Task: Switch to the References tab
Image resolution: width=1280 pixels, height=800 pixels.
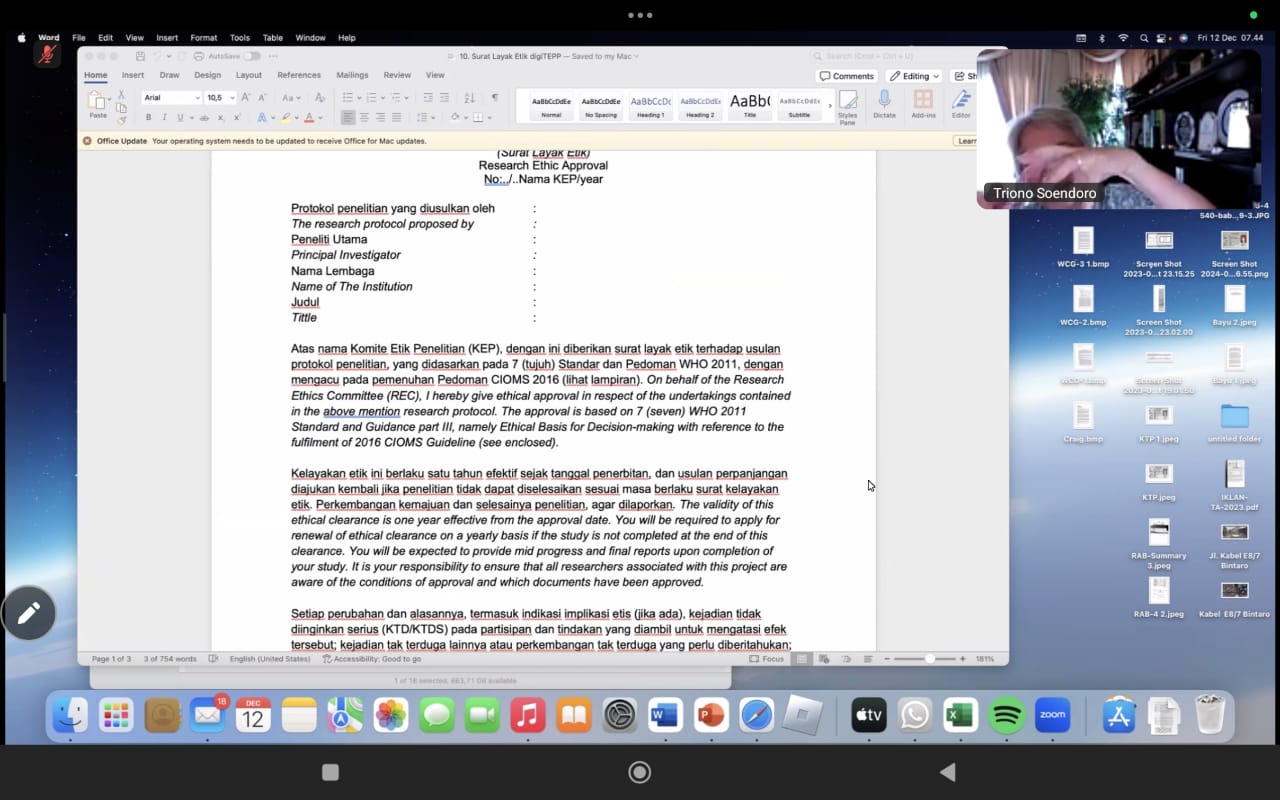Action: [x=299, y=75]
